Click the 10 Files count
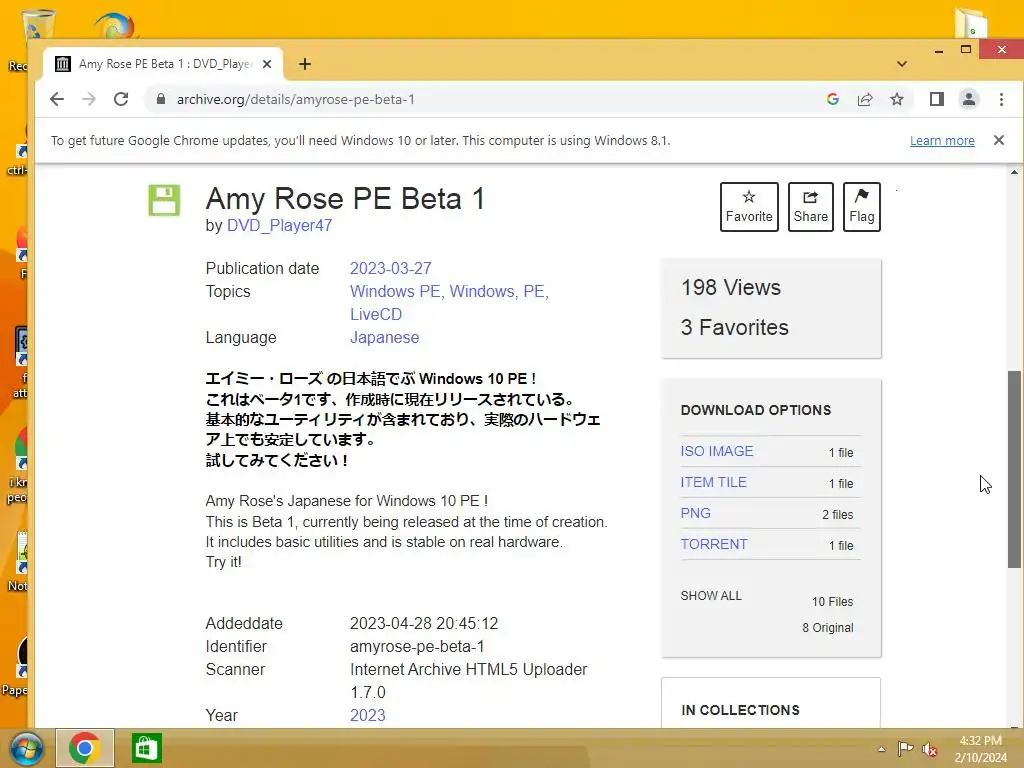This screenshot has height=768, width=1024. pyautogui.click(x=832, y=601)
